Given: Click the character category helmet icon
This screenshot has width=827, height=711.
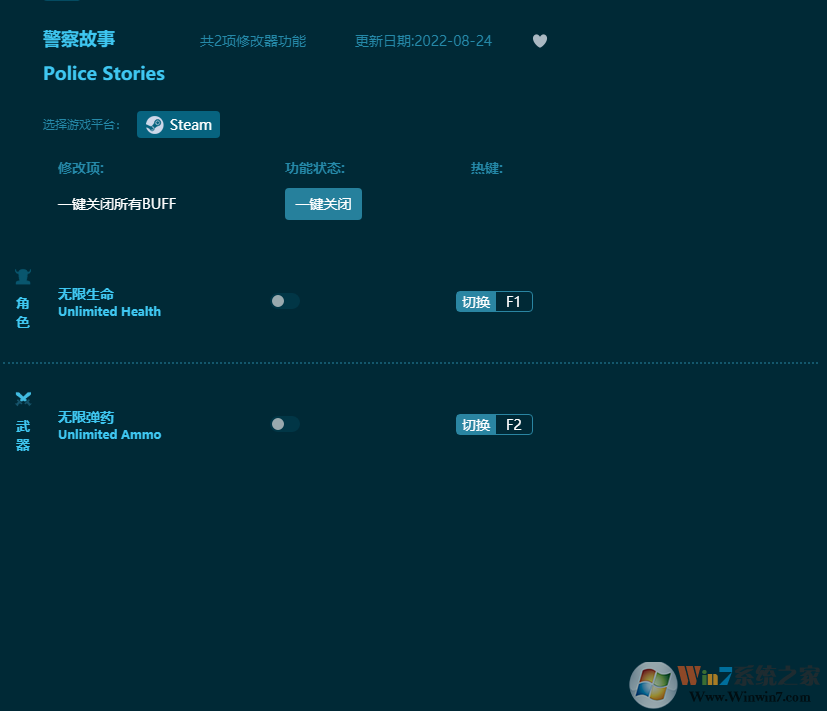Looking at the screenshot, I should [23, 276].
